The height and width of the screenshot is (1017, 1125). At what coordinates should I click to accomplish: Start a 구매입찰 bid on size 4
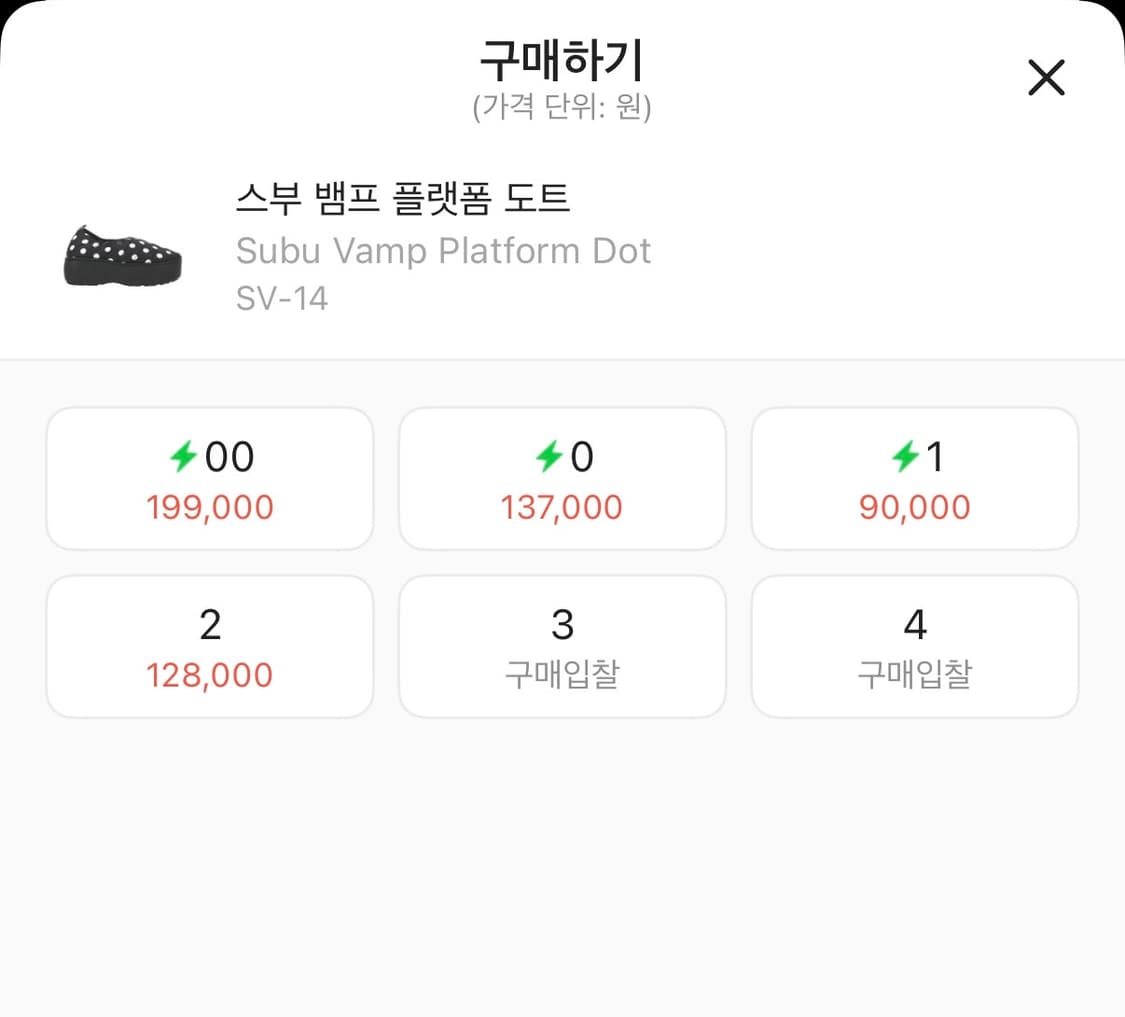click(x=915, y=646)
